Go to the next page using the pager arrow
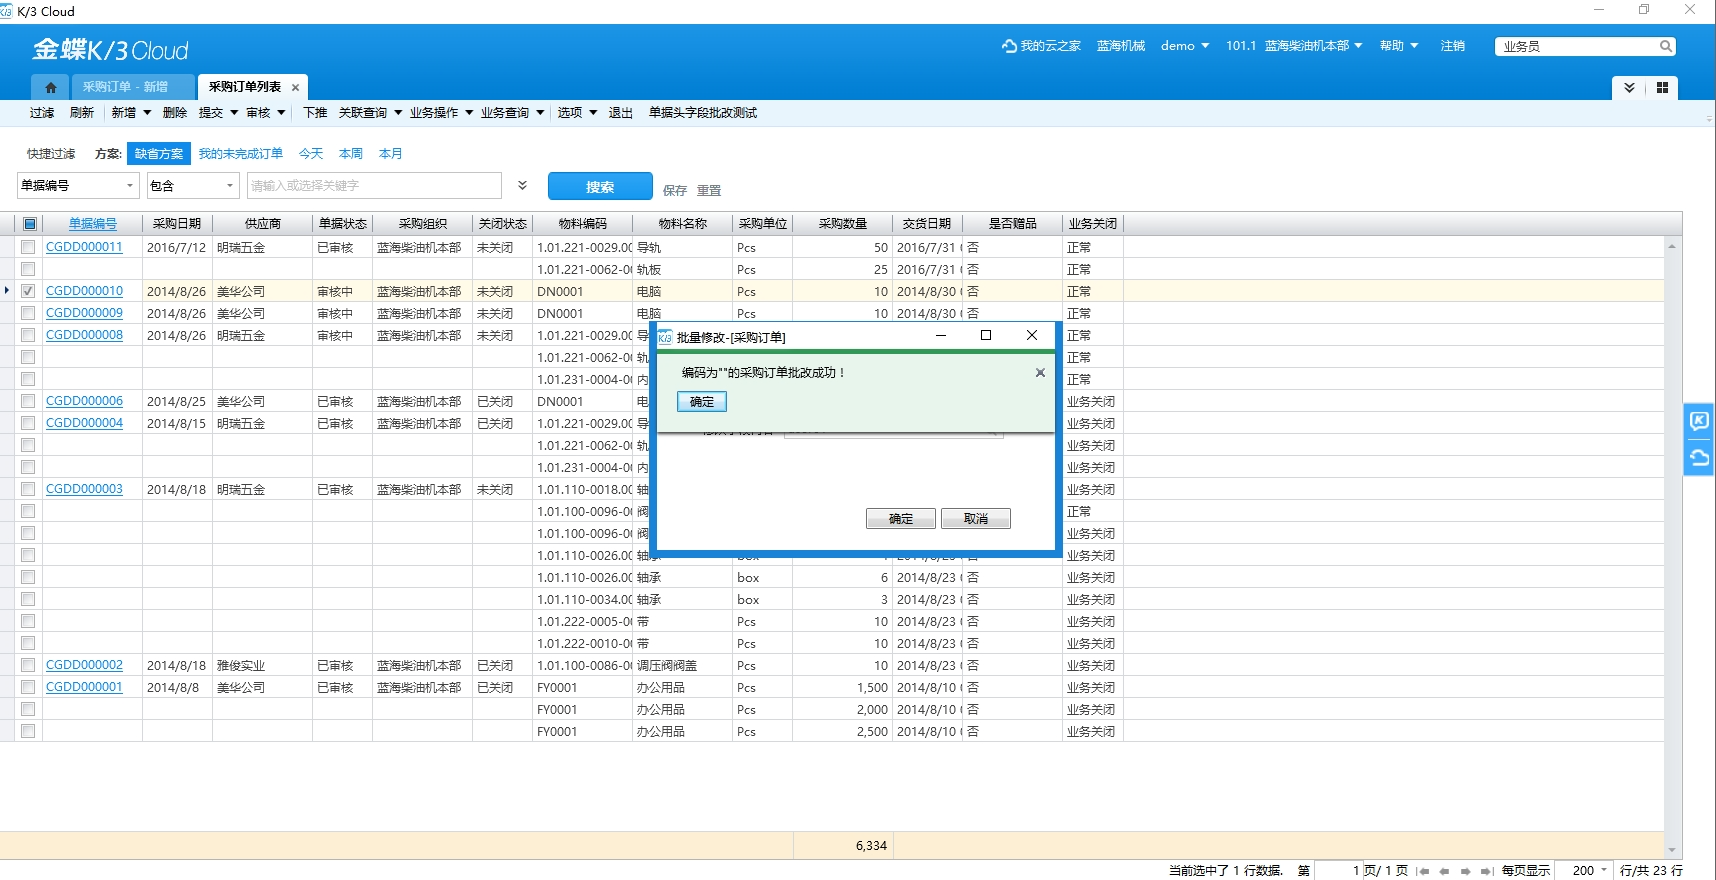The image size is (1716, 880). click(1466, 871)
